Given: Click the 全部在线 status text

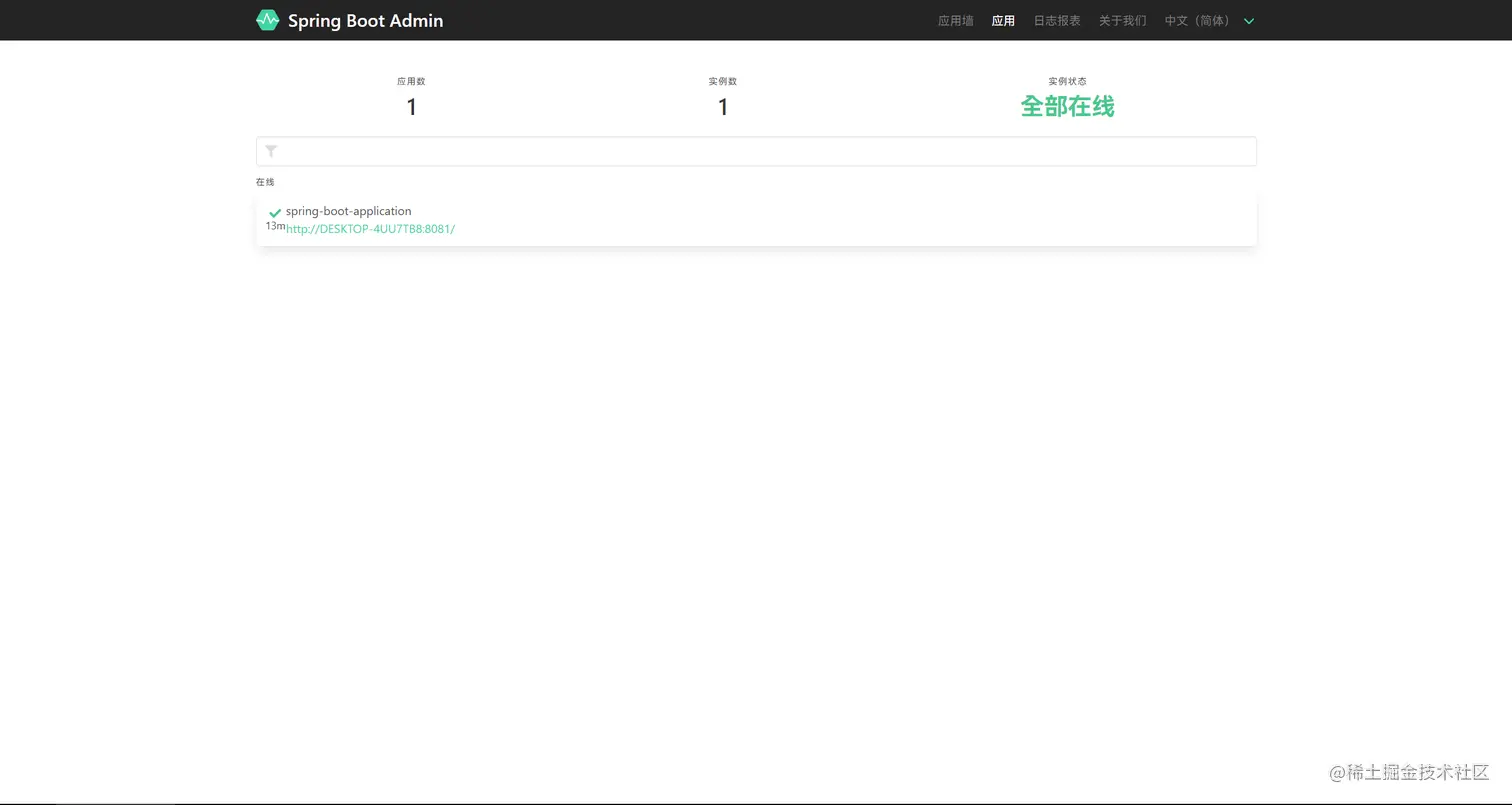Looking at the screenshot, I should point(1067,106).
